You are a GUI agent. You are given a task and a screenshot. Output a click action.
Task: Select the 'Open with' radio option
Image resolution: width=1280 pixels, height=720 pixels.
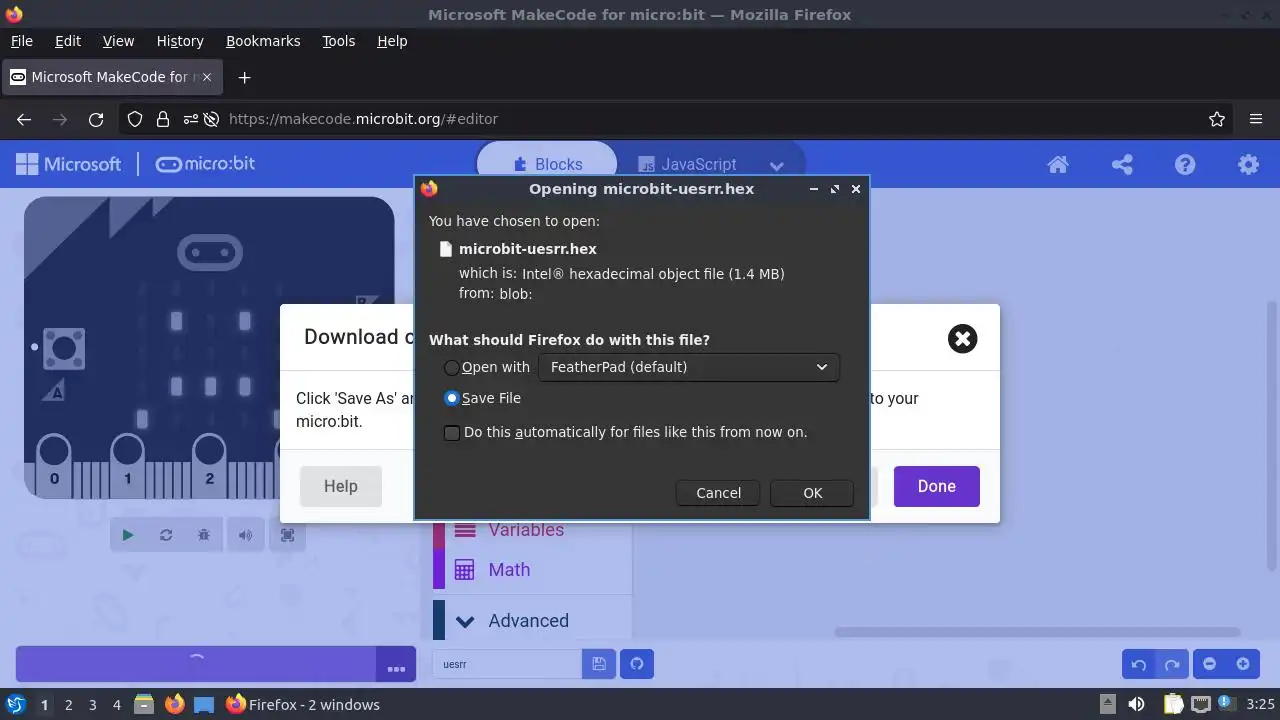[452, 368]
